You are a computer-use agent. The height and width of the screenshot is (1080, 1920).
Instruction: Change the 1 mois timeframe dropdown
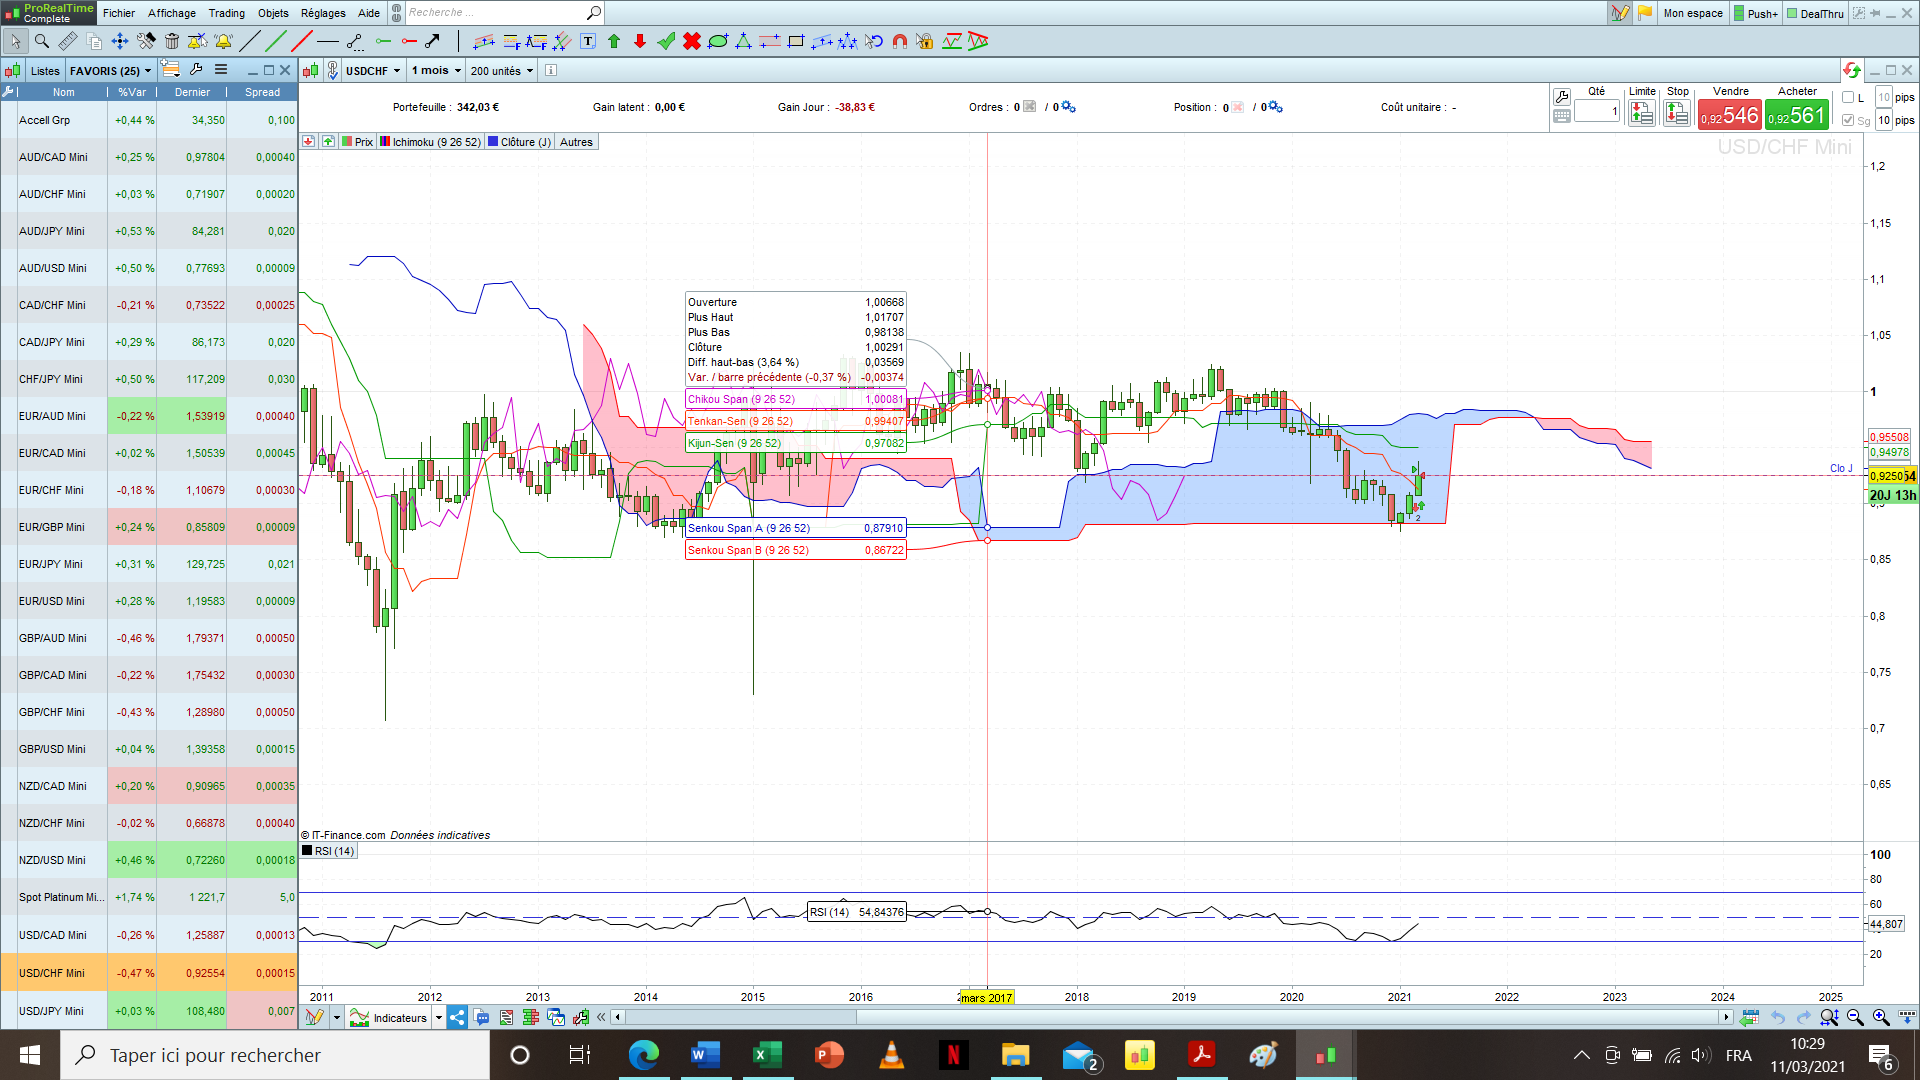(x=436, y=71)
